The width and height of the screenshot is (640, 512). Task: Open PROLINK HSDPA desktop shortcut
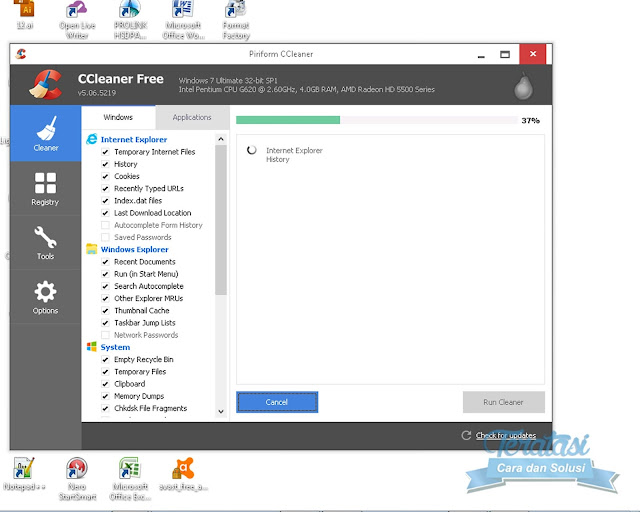click(x=130, y=20)
